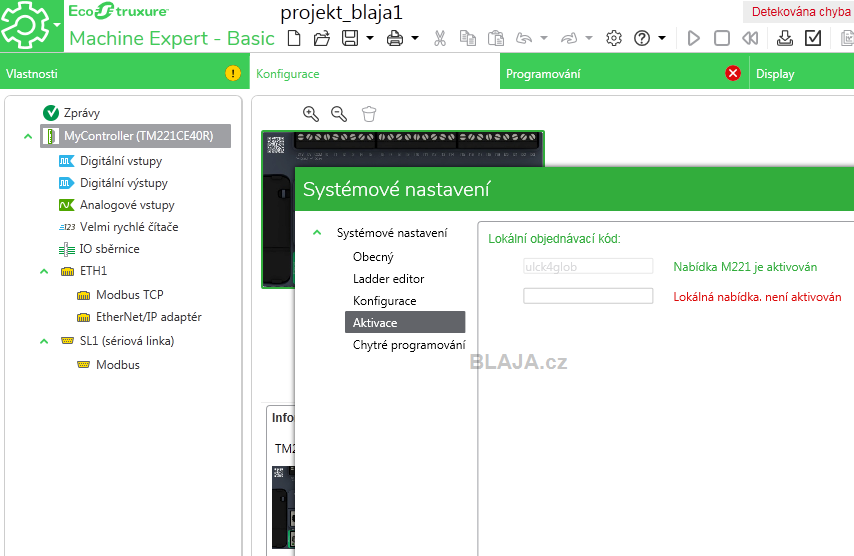Open an existing project with folder icon
This screenshot has width=854, height=556.
[322, 38]
